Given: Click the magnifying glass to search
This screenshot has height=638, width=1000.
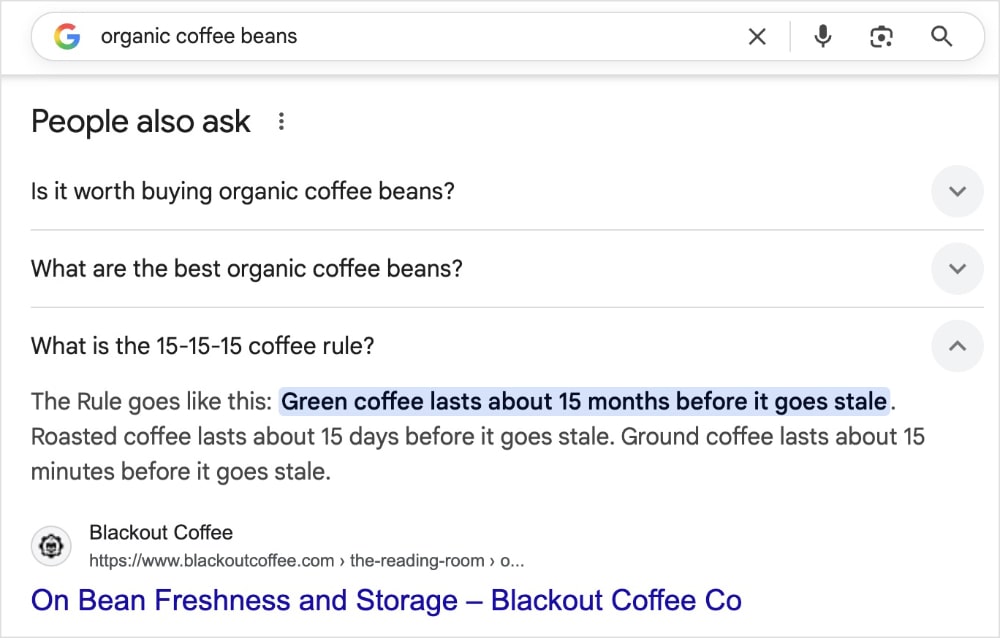Looking at the screenshot, I should click(941, 36).
